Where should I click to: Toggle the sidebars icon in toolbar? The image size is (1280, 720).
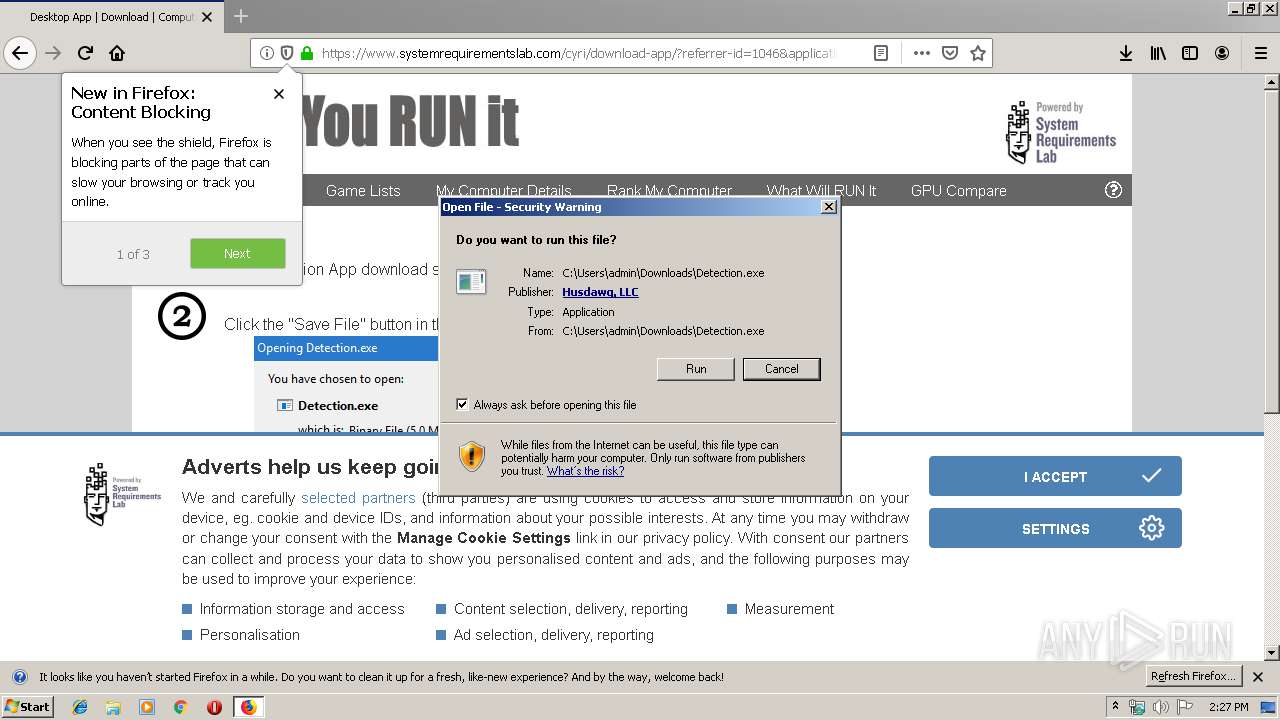pyautogui.click(x=1190, y=53)
